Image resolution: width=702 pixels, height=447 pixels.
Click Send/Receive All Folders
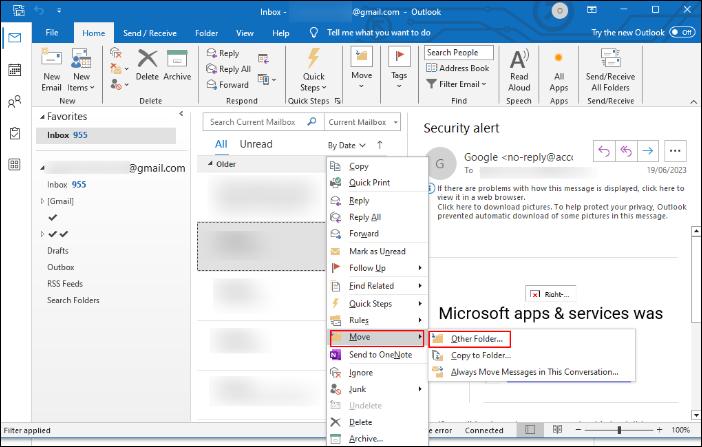pos(610,70)
